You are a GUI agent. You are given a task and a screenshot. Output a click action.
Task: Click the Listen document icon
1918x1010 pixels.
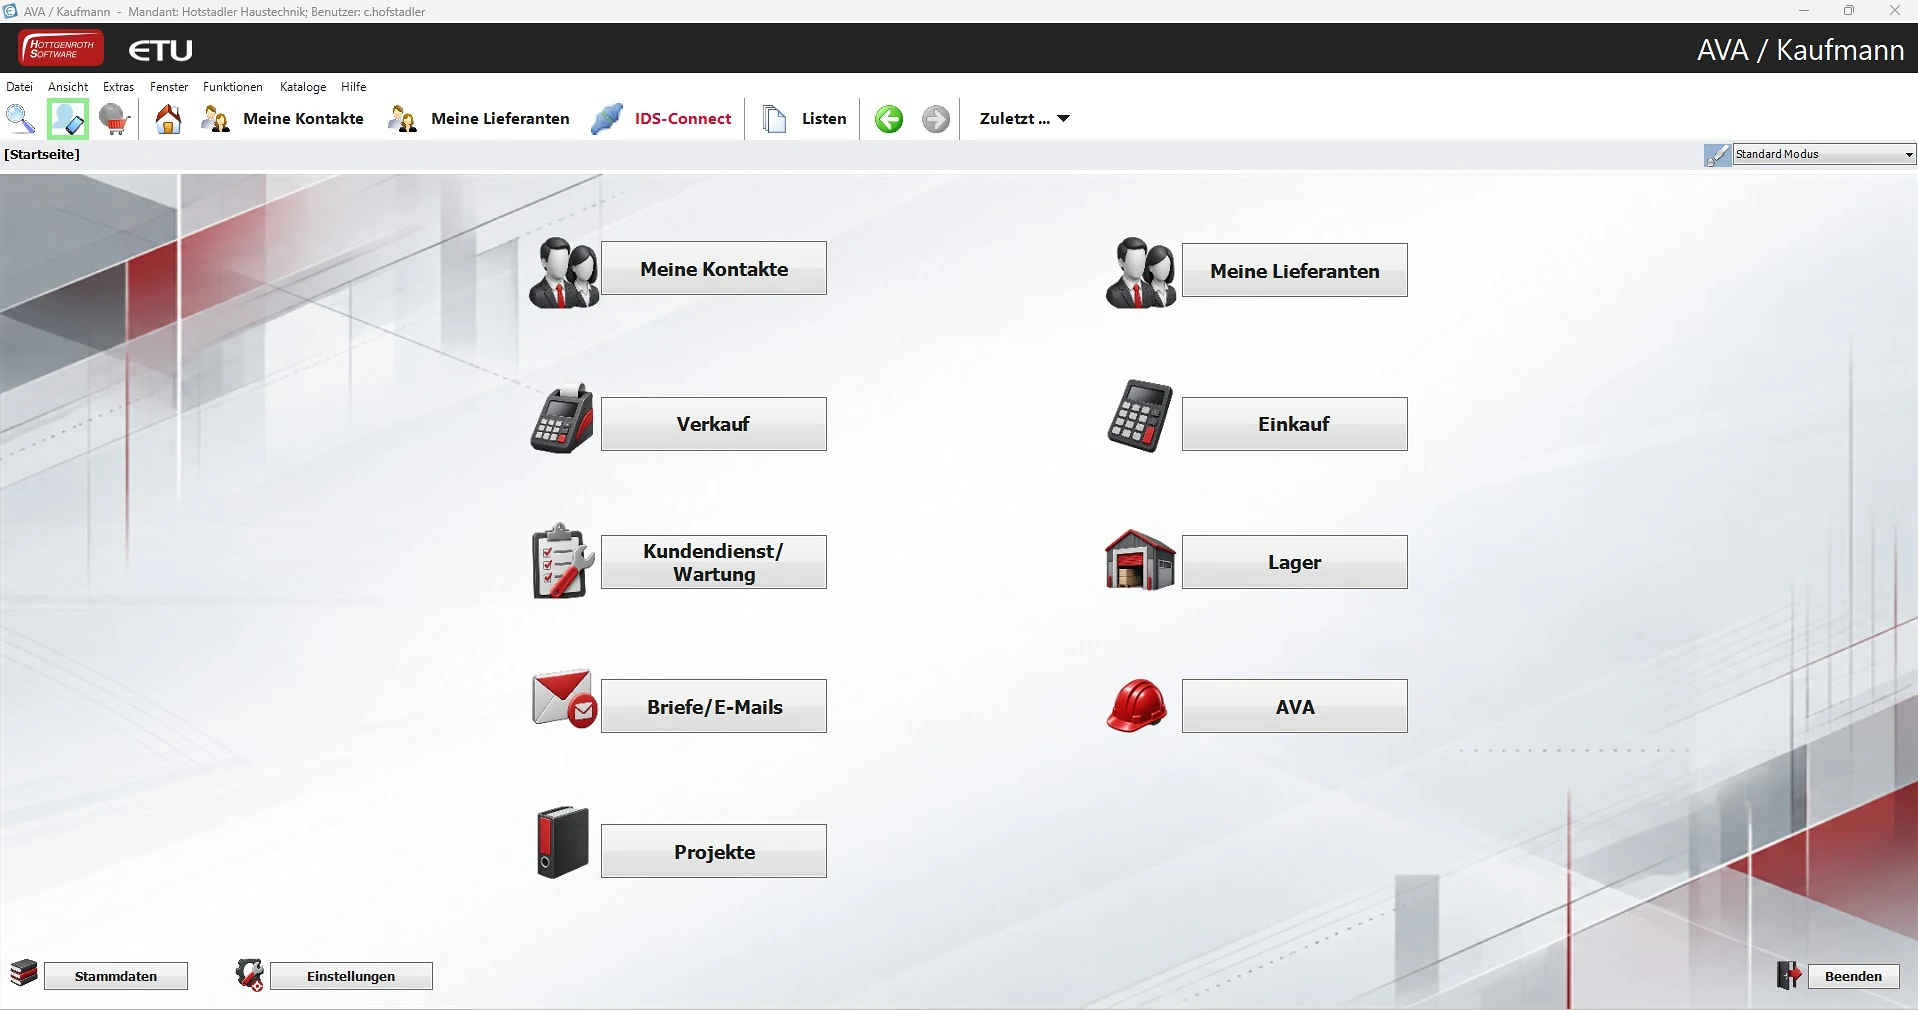pyautogui.click(x=775, y=119)
